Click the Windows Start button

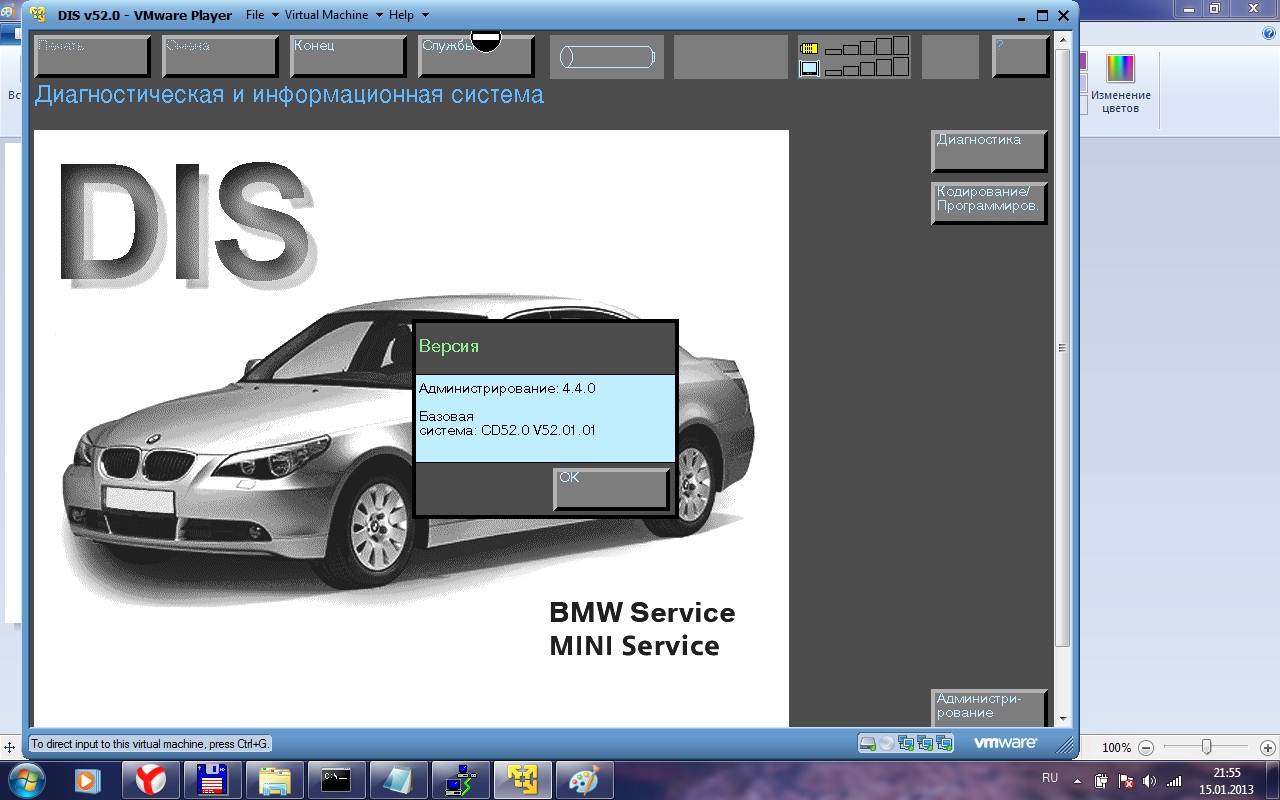[x=25, y=780]
